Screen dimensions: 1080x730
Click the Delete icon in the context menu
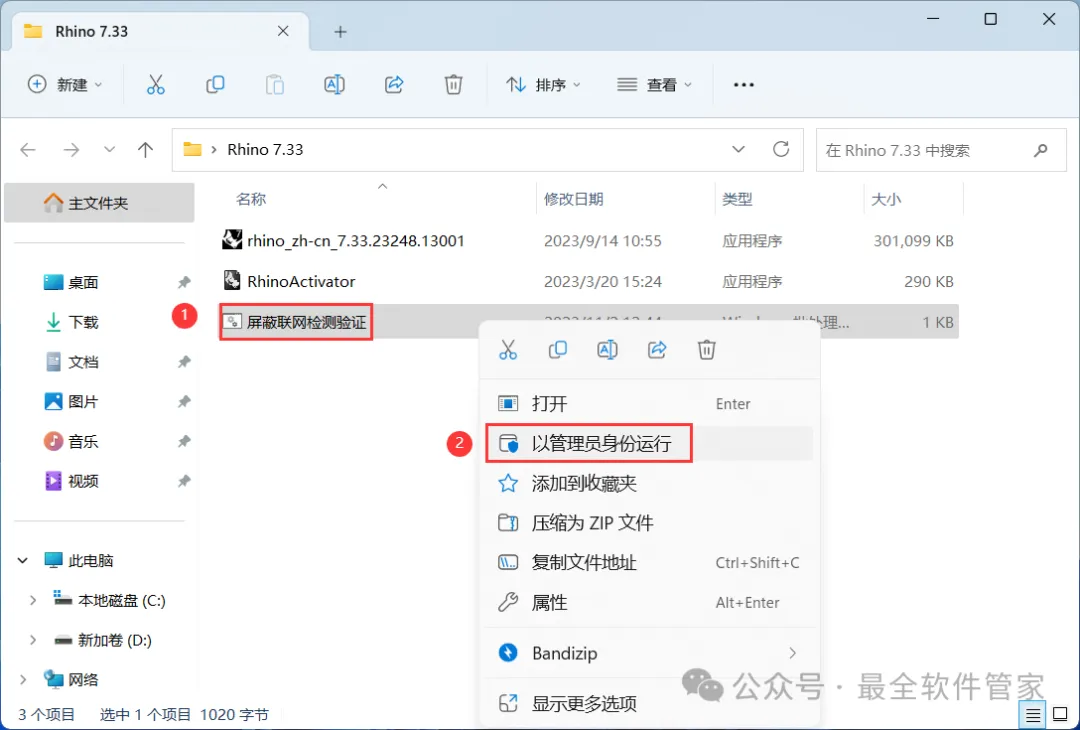[707, 350]
